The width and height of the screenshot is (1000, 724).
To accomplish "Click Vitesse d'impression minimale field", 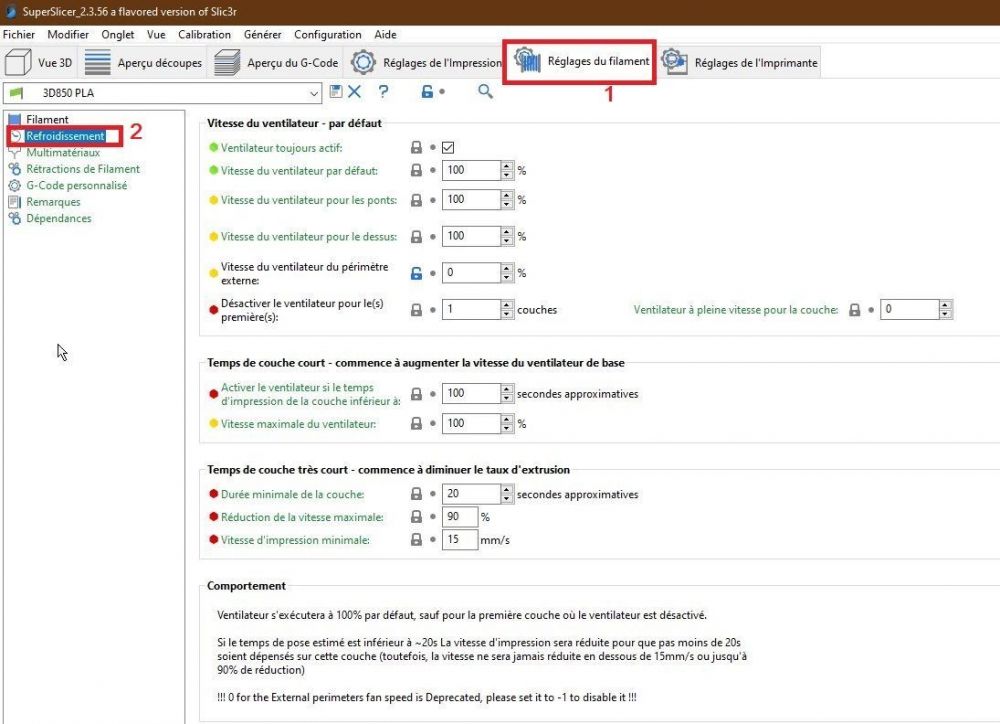I will click(460, 540).
